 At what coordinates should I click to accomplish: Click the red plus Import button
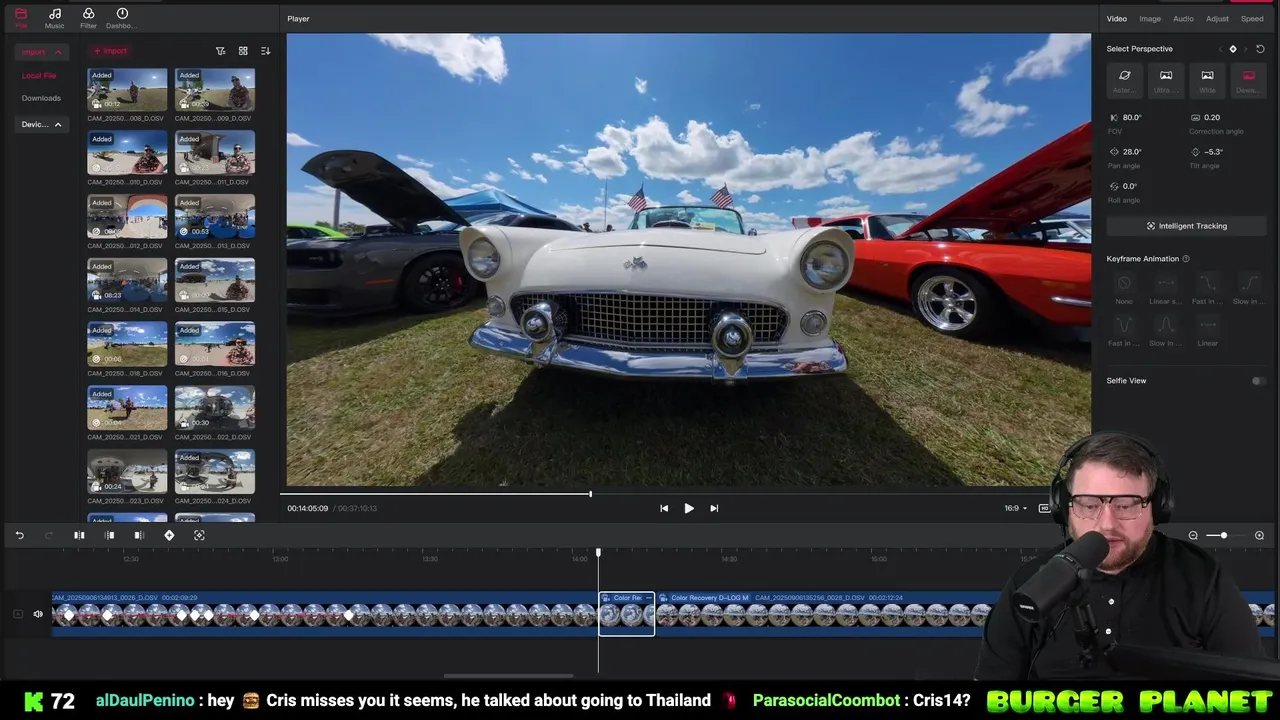pyautogui.click(x=110, y=51)
